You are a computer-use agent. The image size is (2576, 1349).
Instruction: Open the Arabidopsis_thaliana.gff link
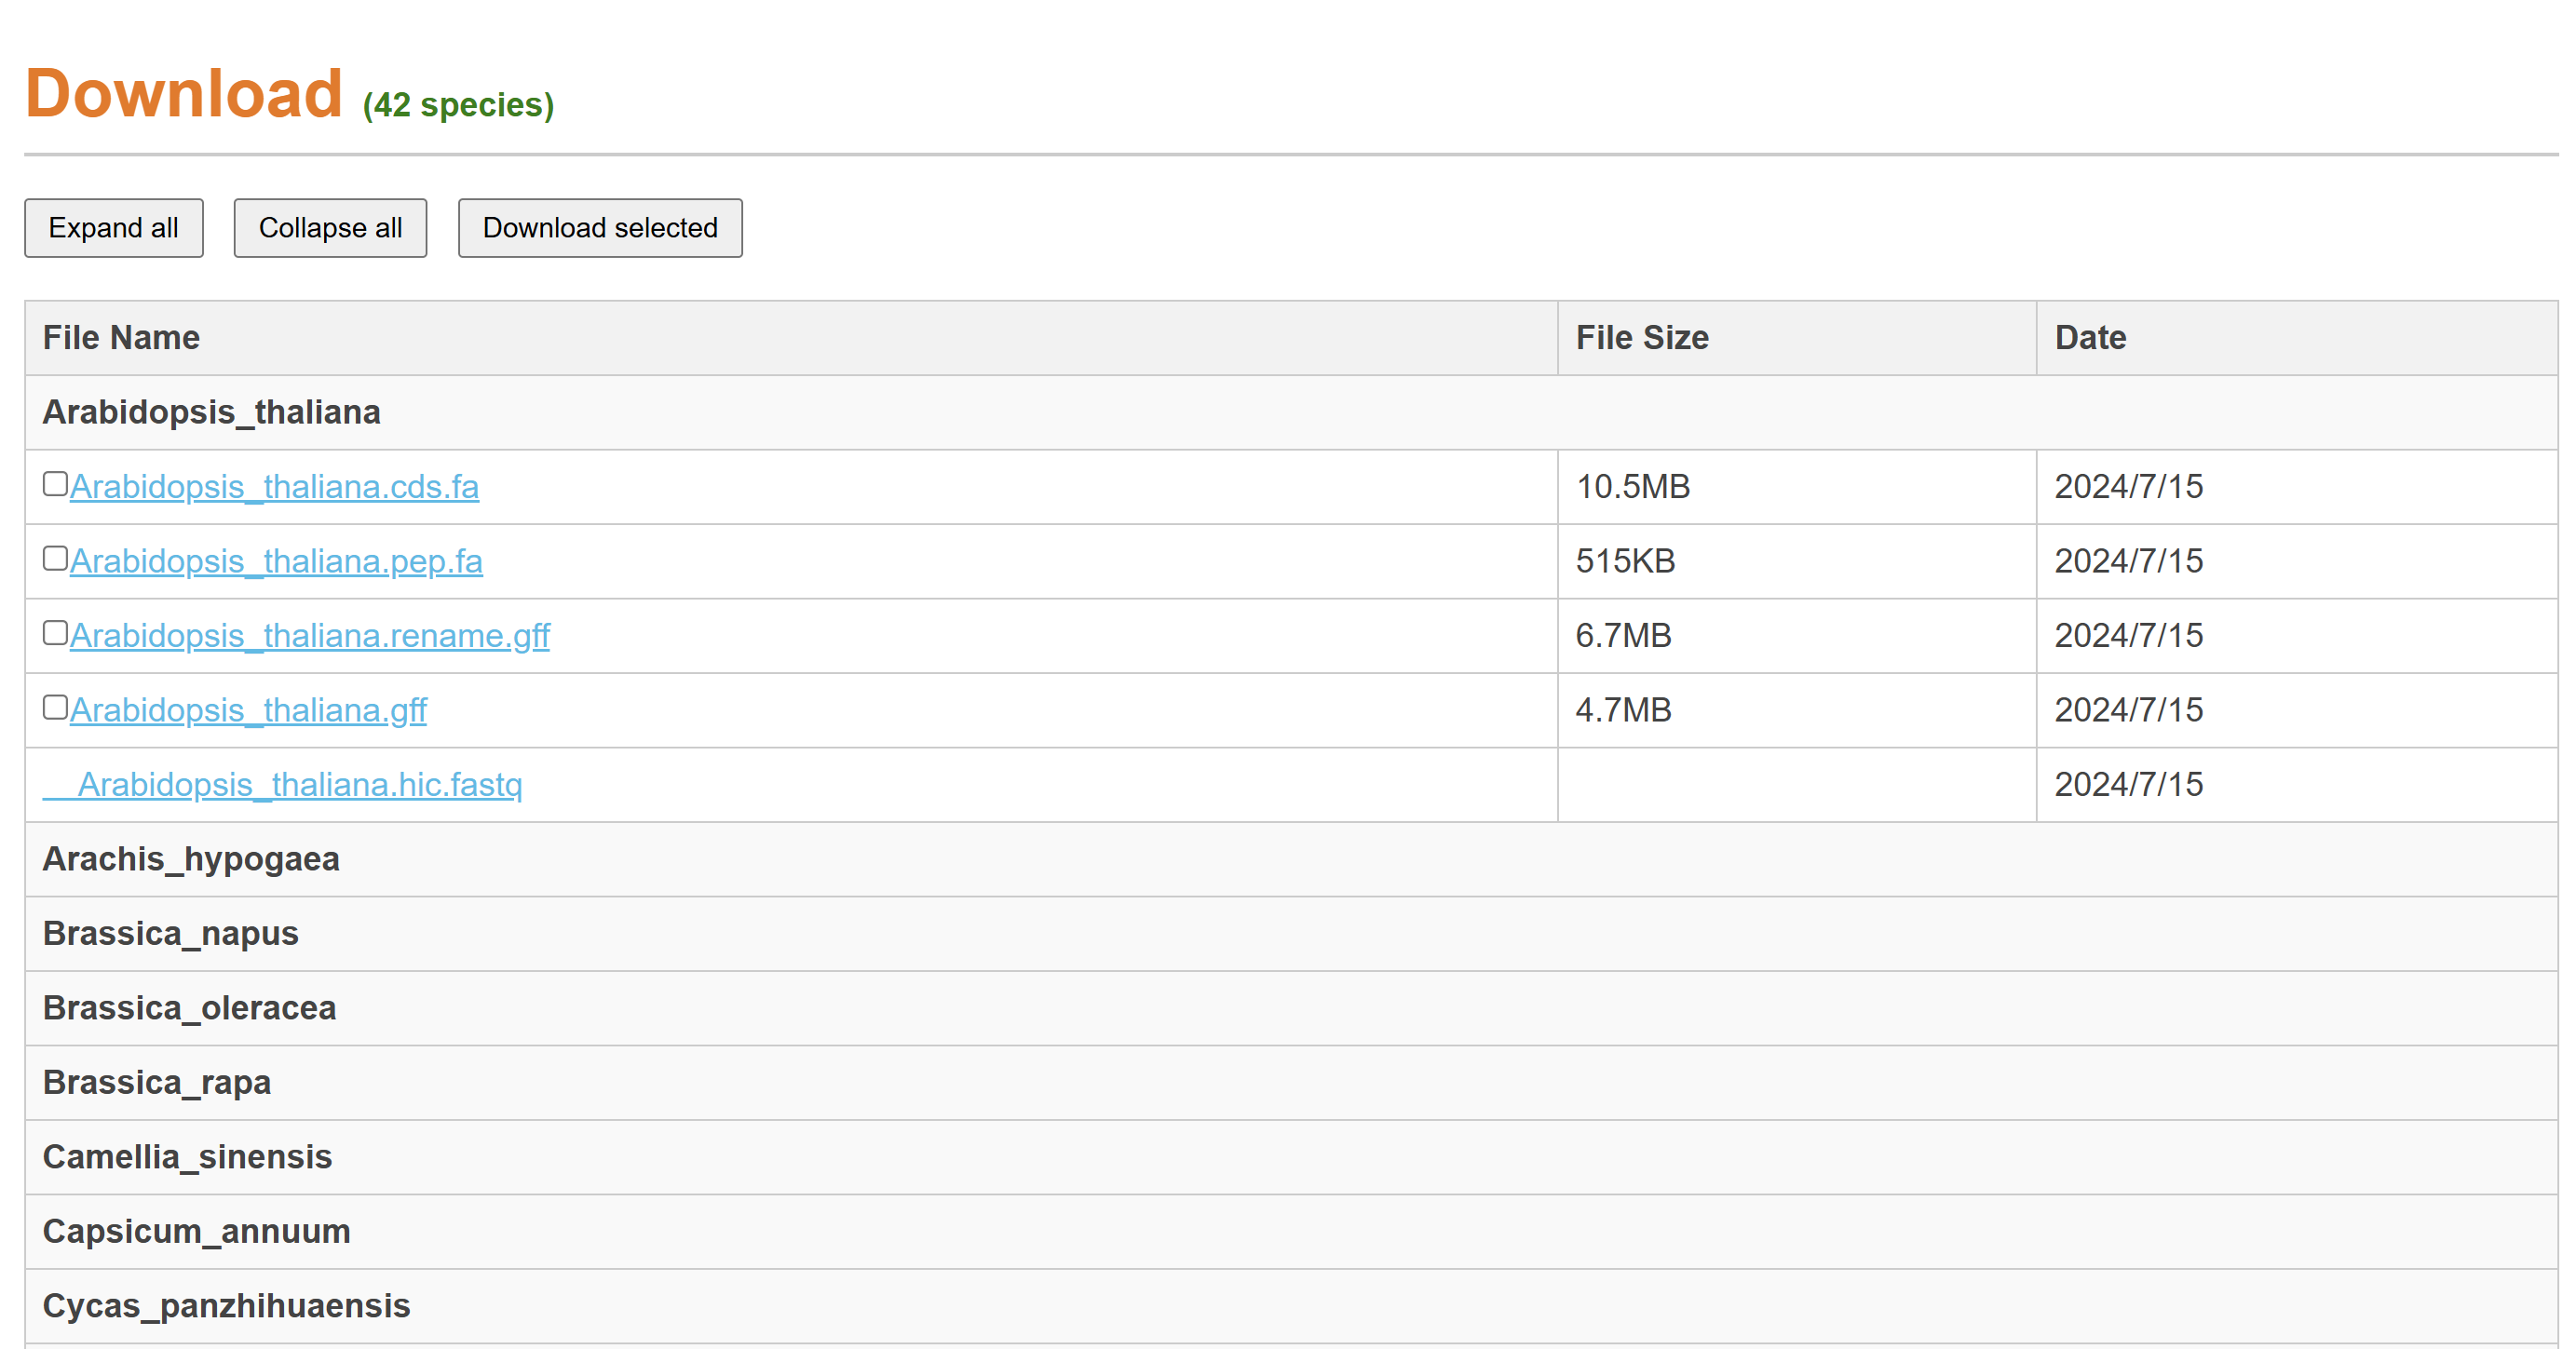248,711
